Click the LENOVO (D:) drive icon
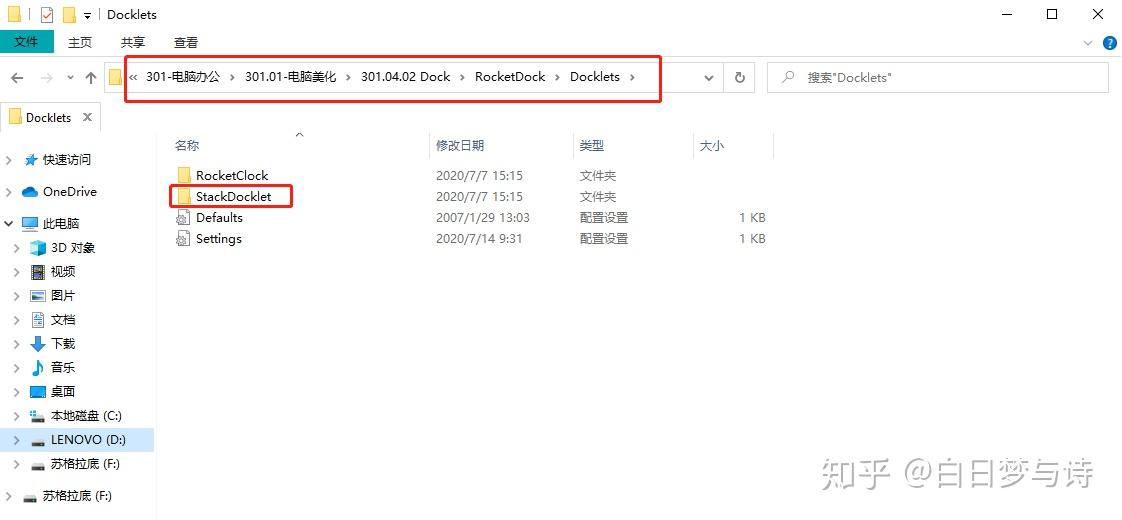 [x=38, y=441]
